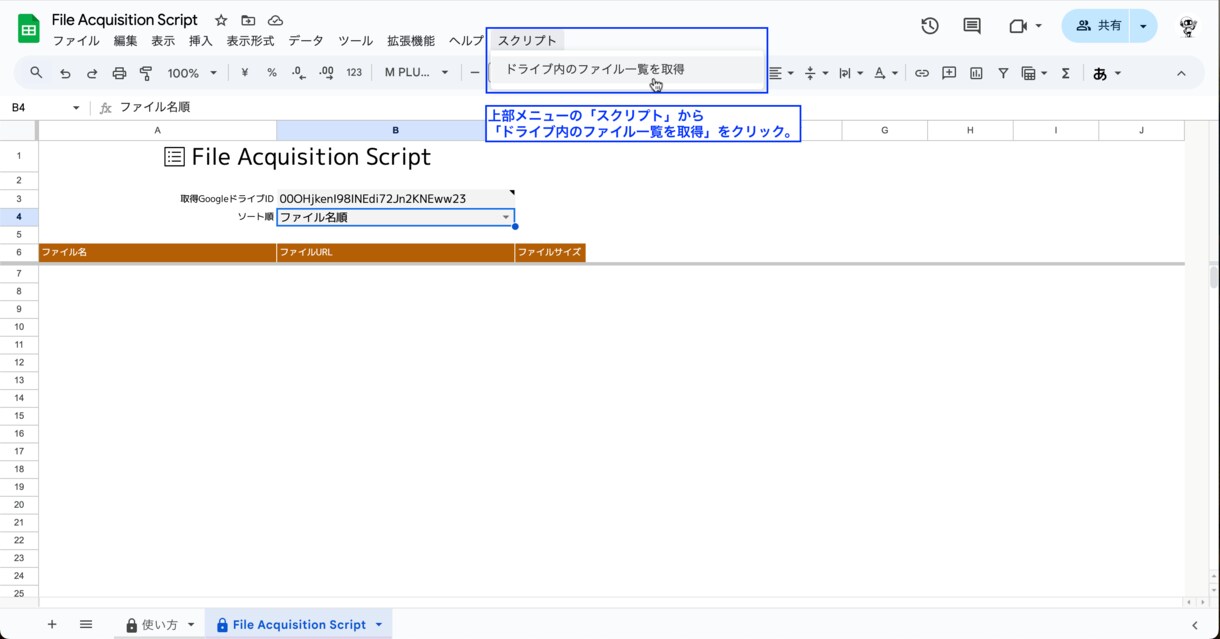This screenshot has height=639, width=1220.
Task: Open the スクリプト menu
Action: (x=527, y=41)
